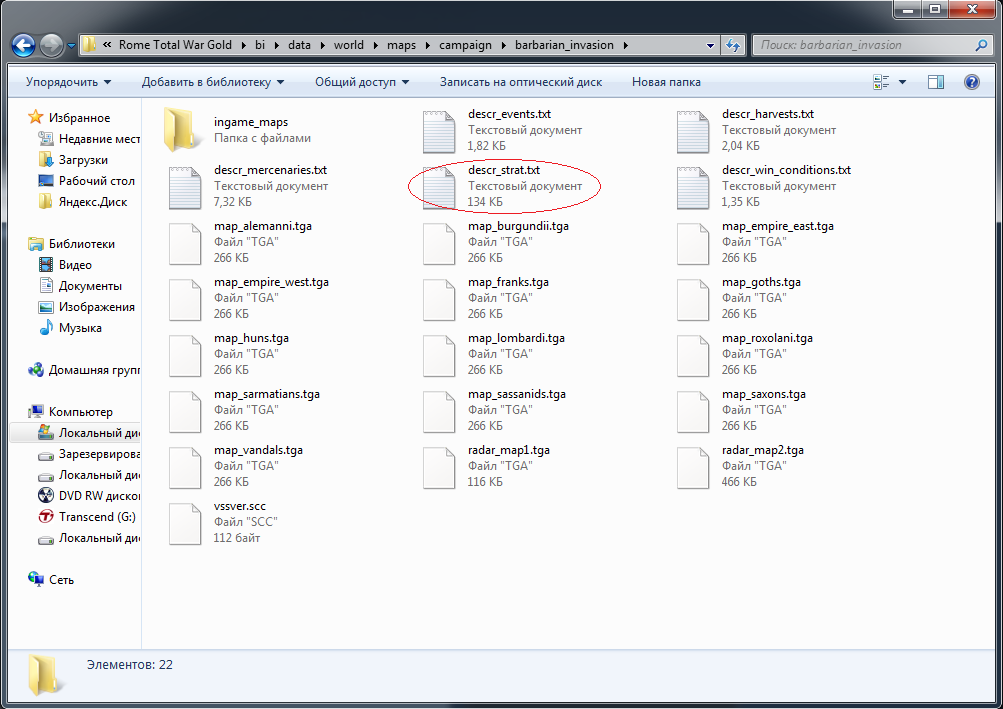Select the map_empire_west.tga file icon

(x=185, y=299)
